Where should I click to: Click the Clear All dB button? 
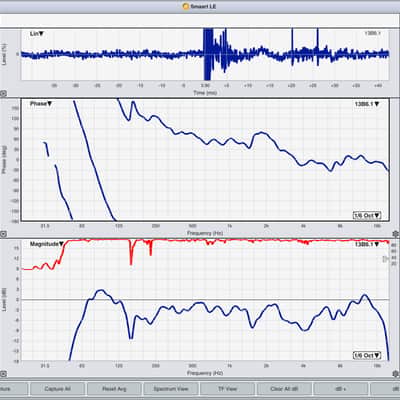pos(284,389)
